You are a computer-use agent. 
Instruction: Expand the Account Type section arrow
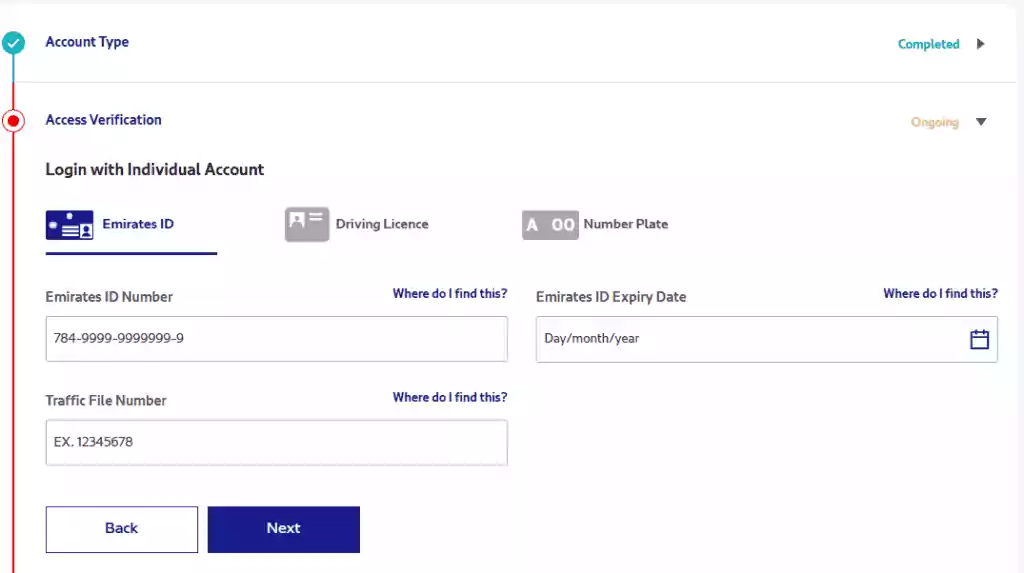(980, 44)
